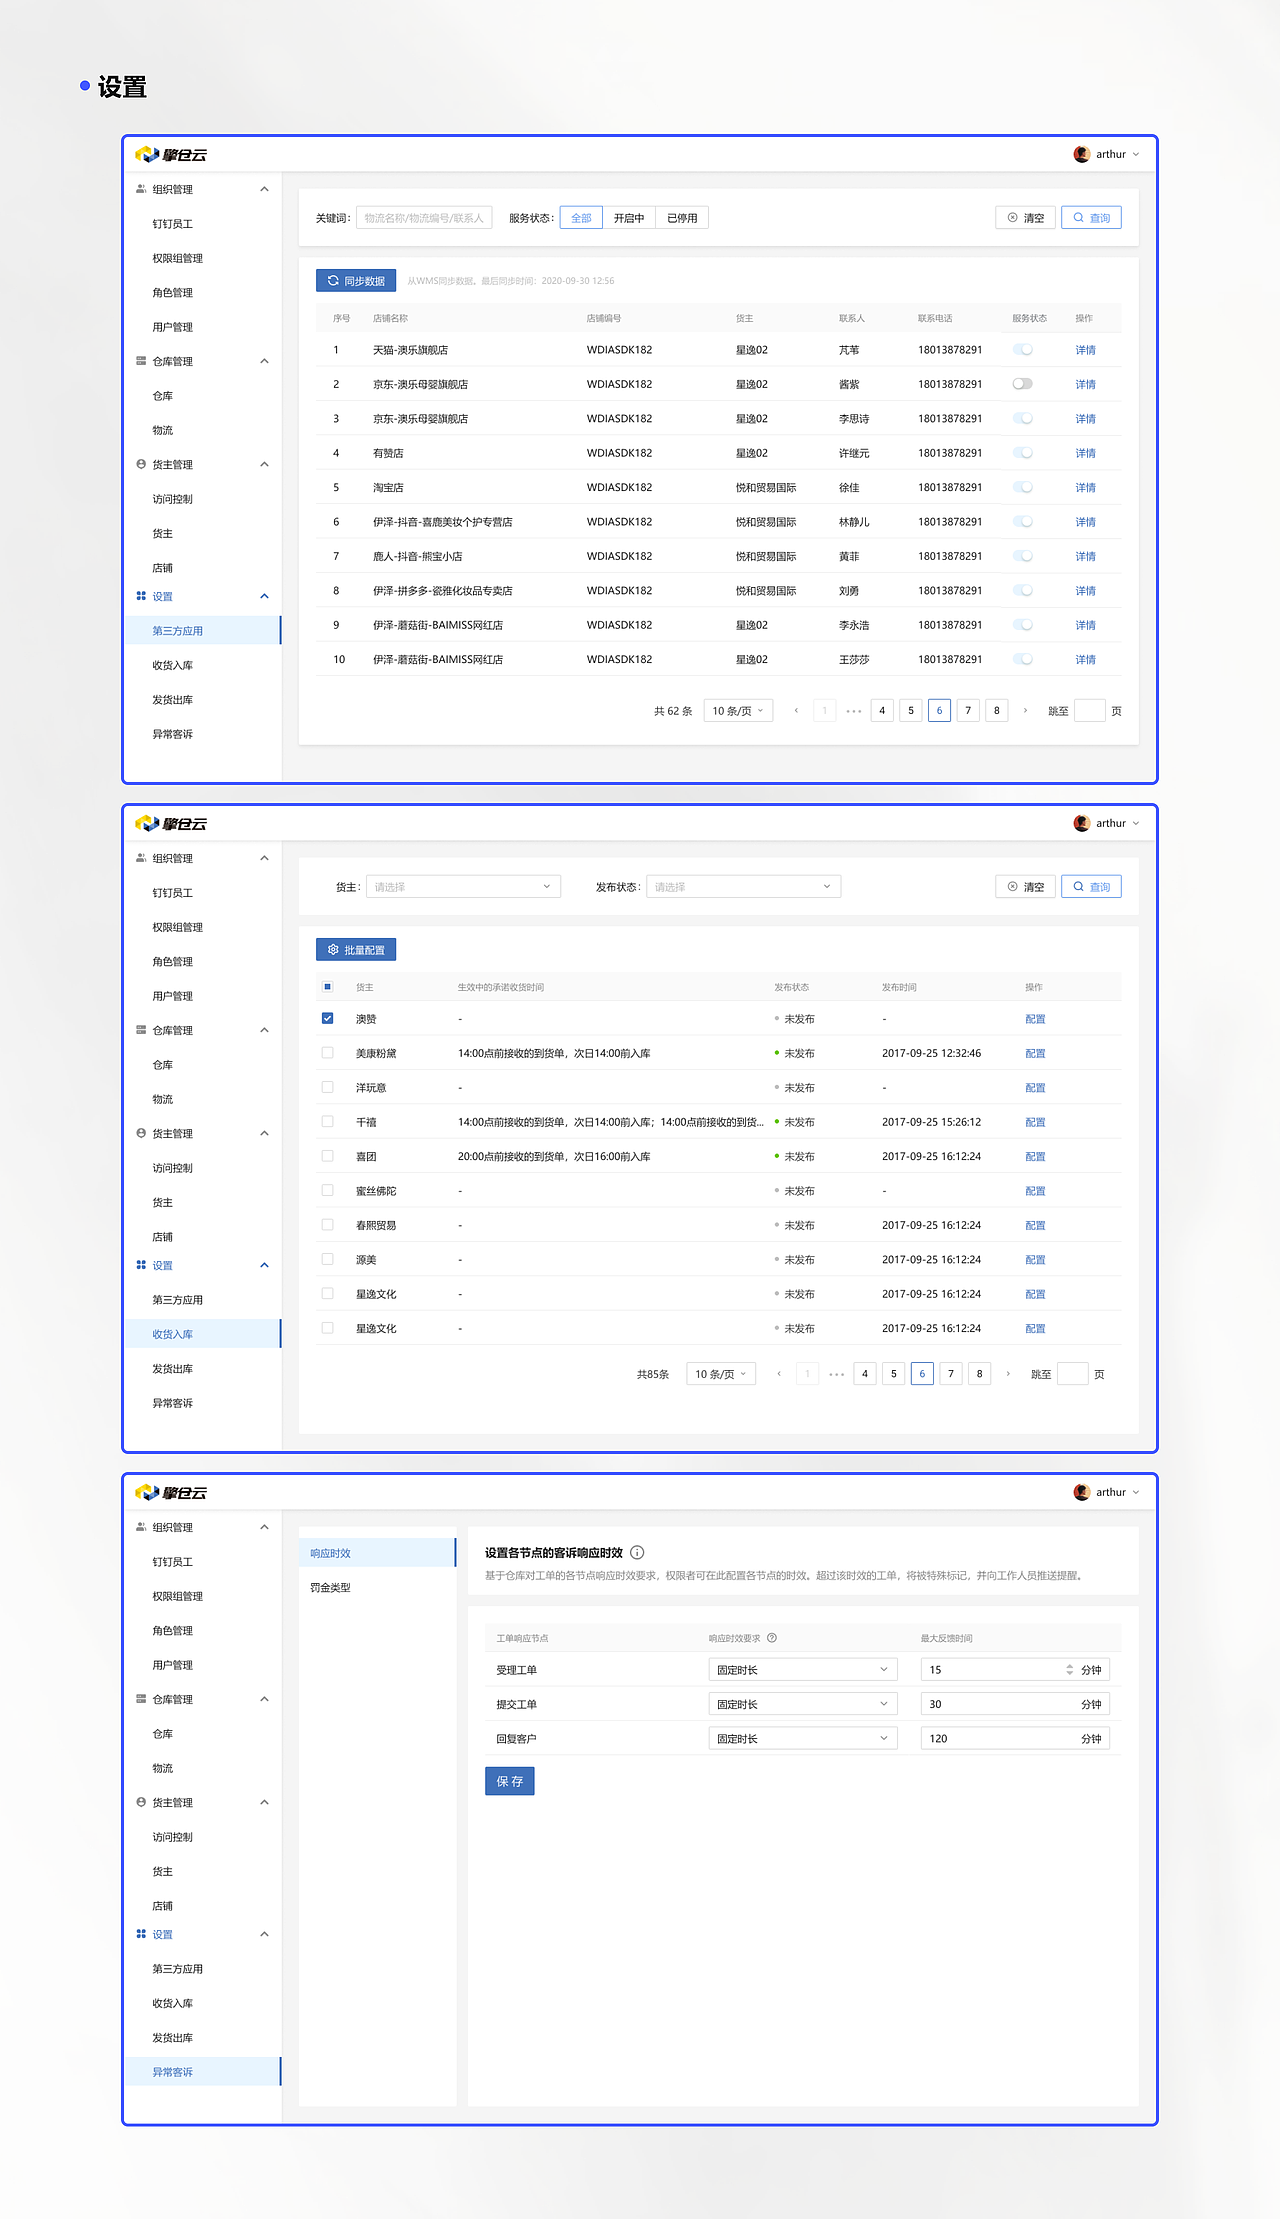
Task: Click the 擎仓云 logo in the 异常客诉 window
Action: point(171,1492)
